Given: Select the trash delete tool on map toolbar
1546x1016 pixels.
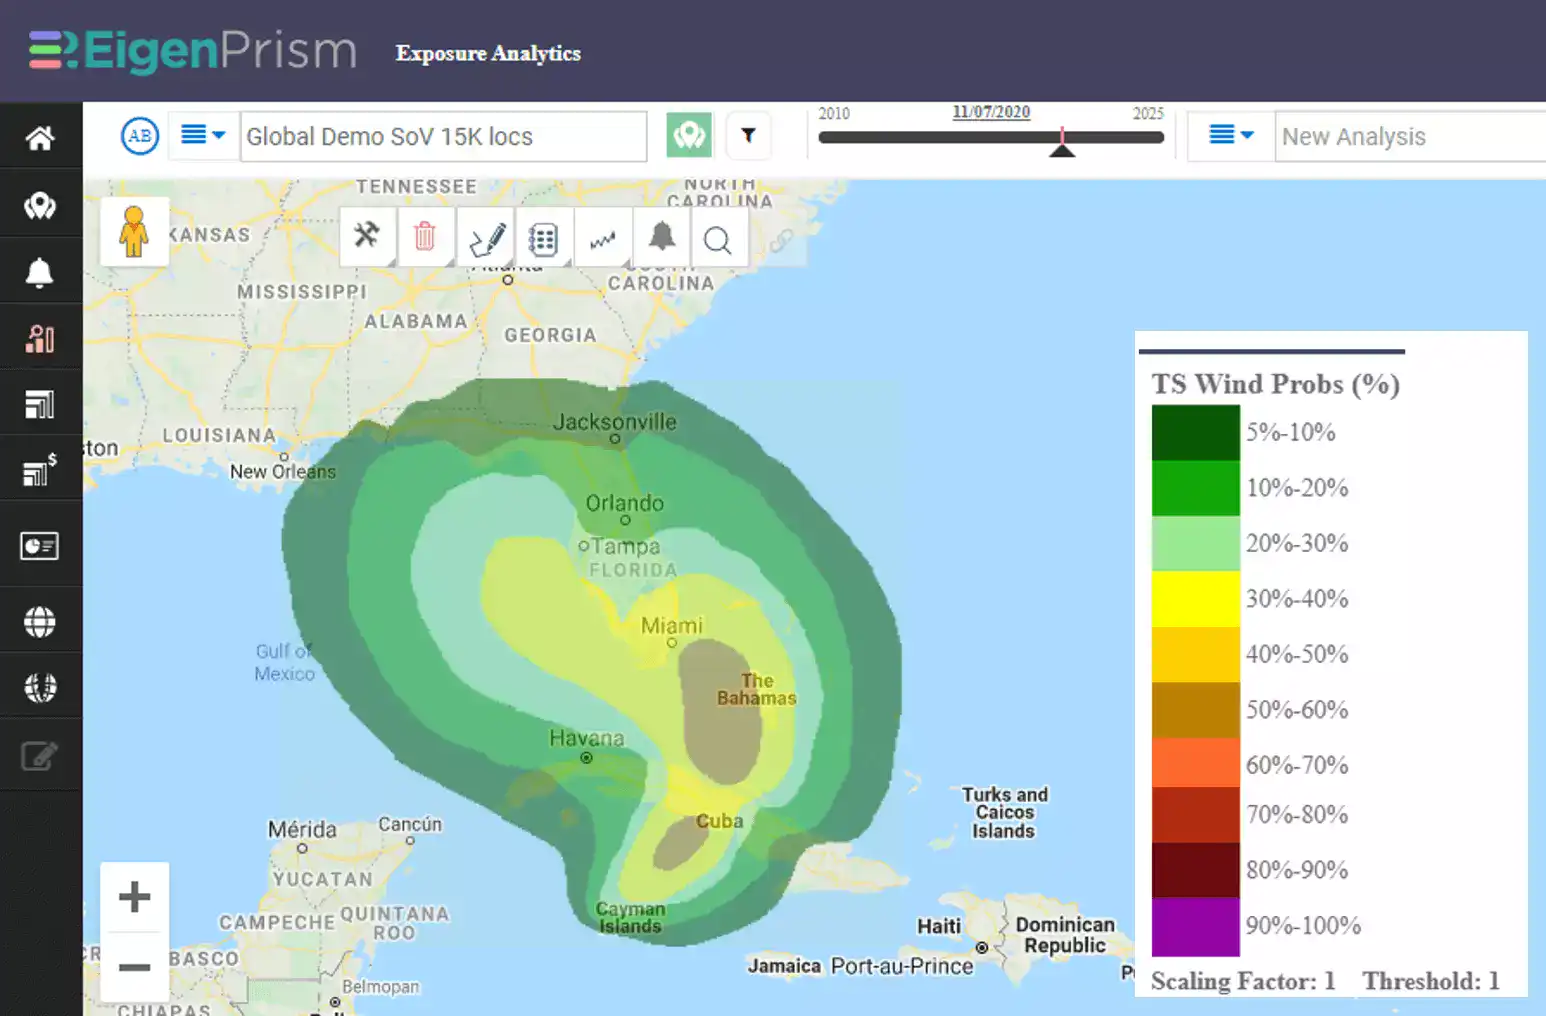Looking at the screenshot, I should pos(425,237).
